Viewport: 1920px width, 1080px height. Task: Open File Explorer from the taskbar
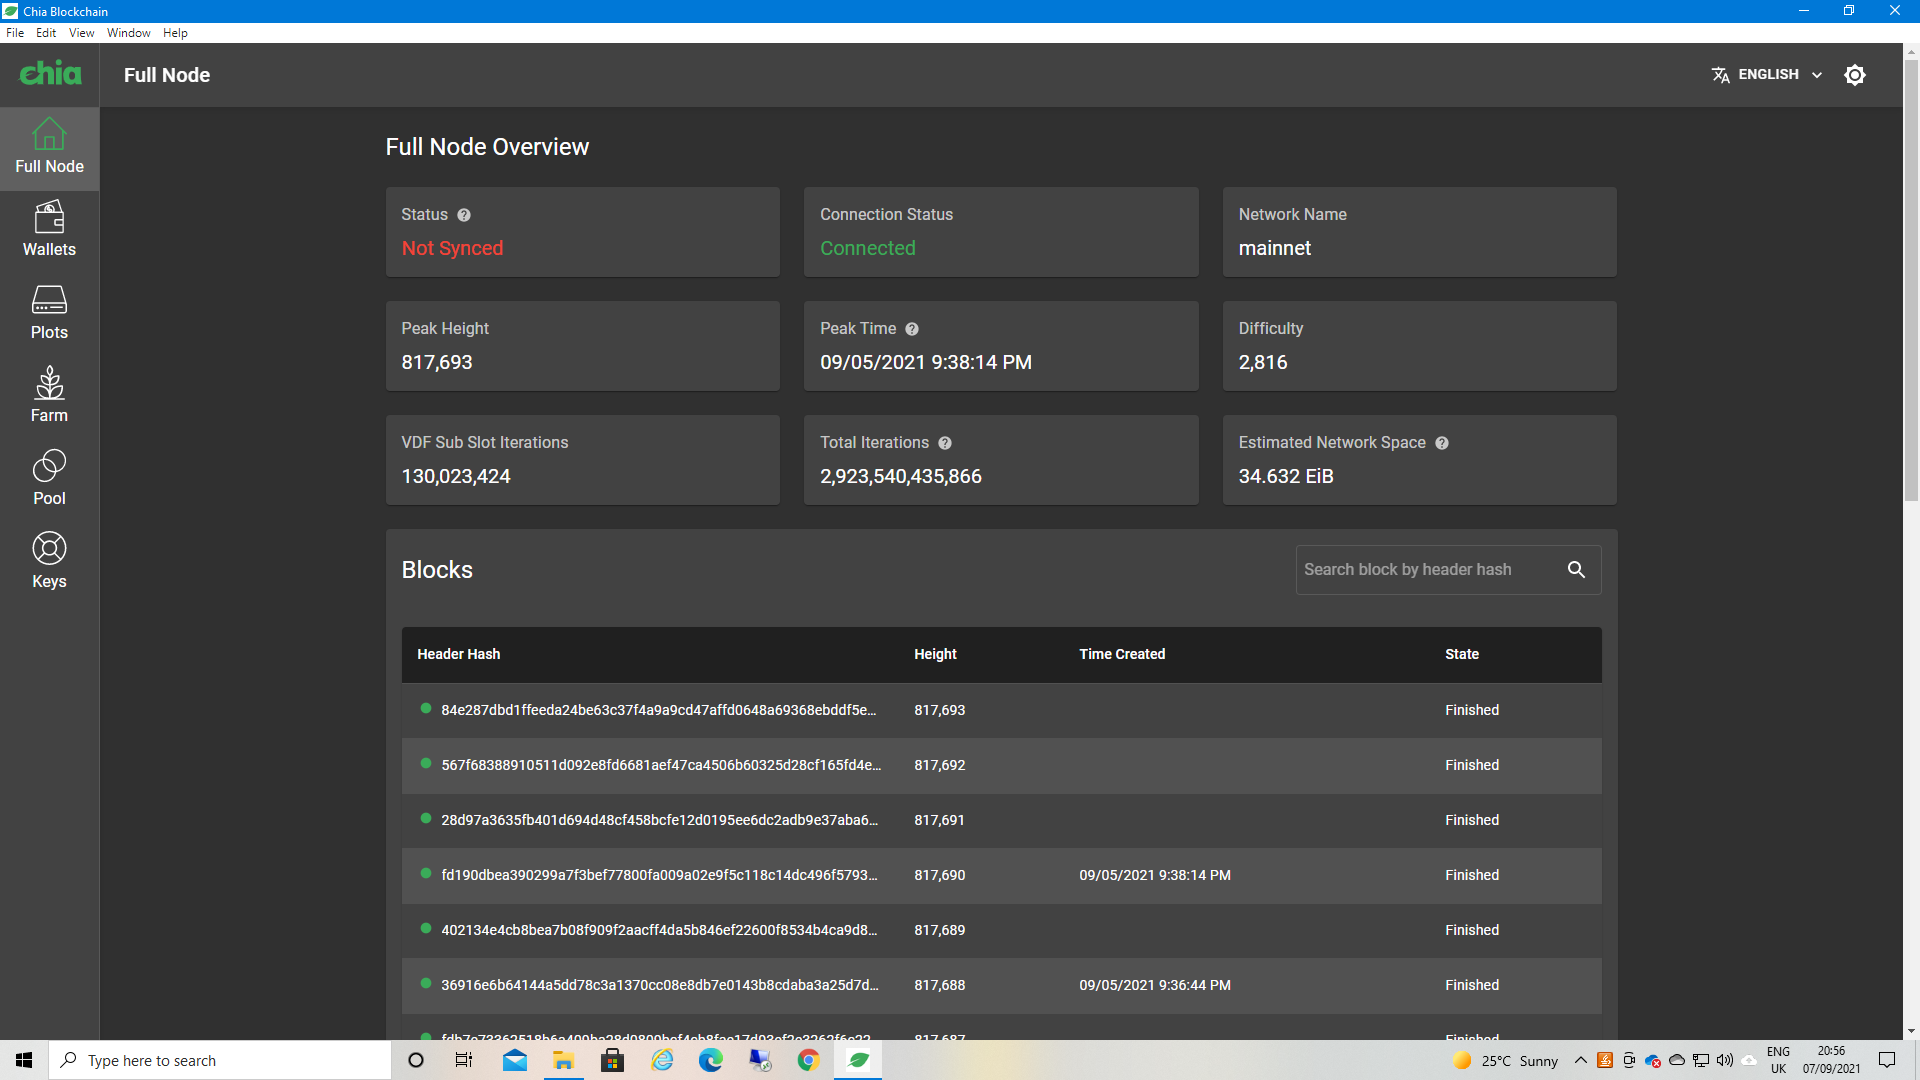[563, 1060]
